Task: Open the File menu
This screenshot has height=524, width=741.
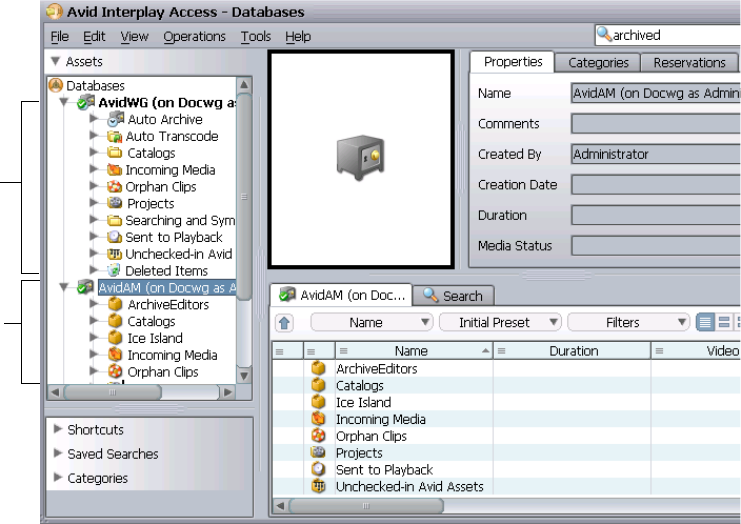Action: (x=60, y=36)
